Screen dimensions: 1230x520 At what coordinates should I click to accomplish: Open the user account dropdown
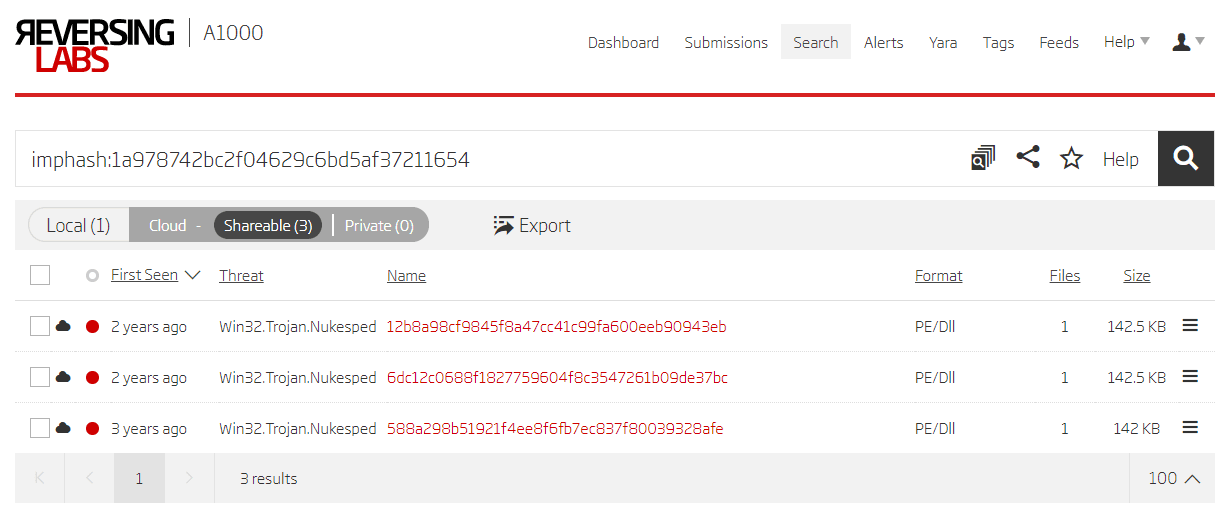point(1188,42)
